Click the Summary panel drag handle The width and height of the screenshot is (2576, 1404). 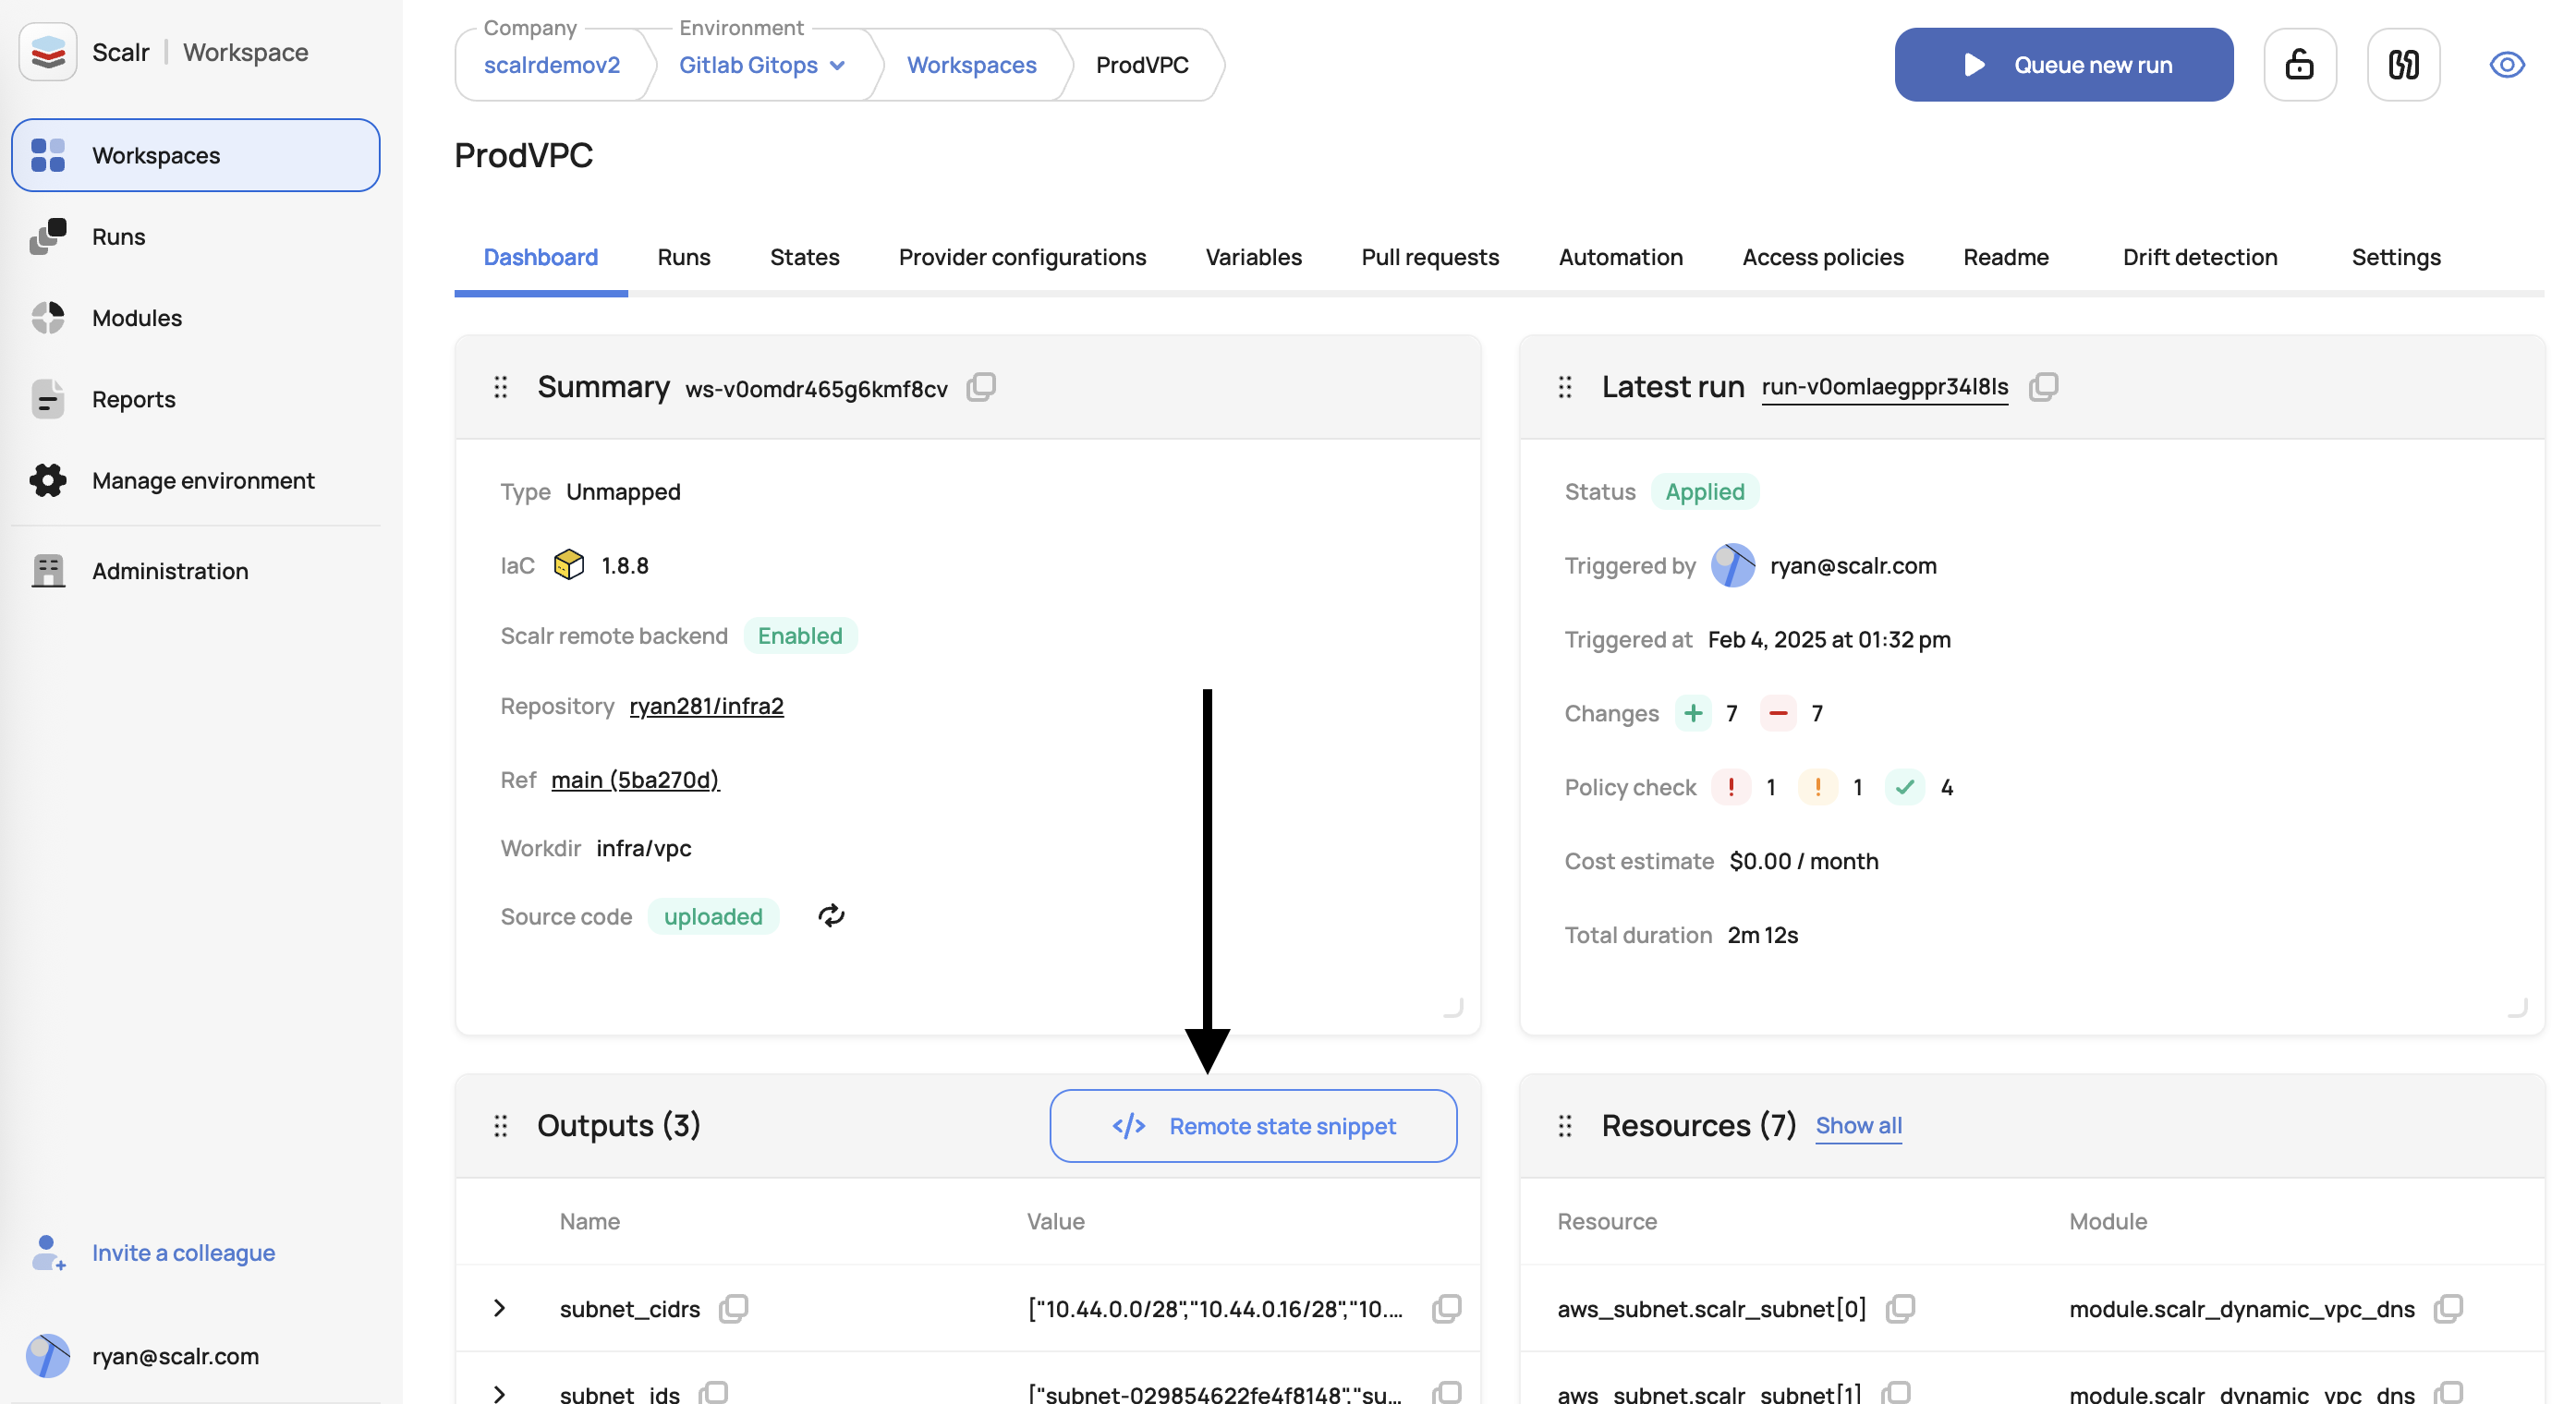coord(501,387)
